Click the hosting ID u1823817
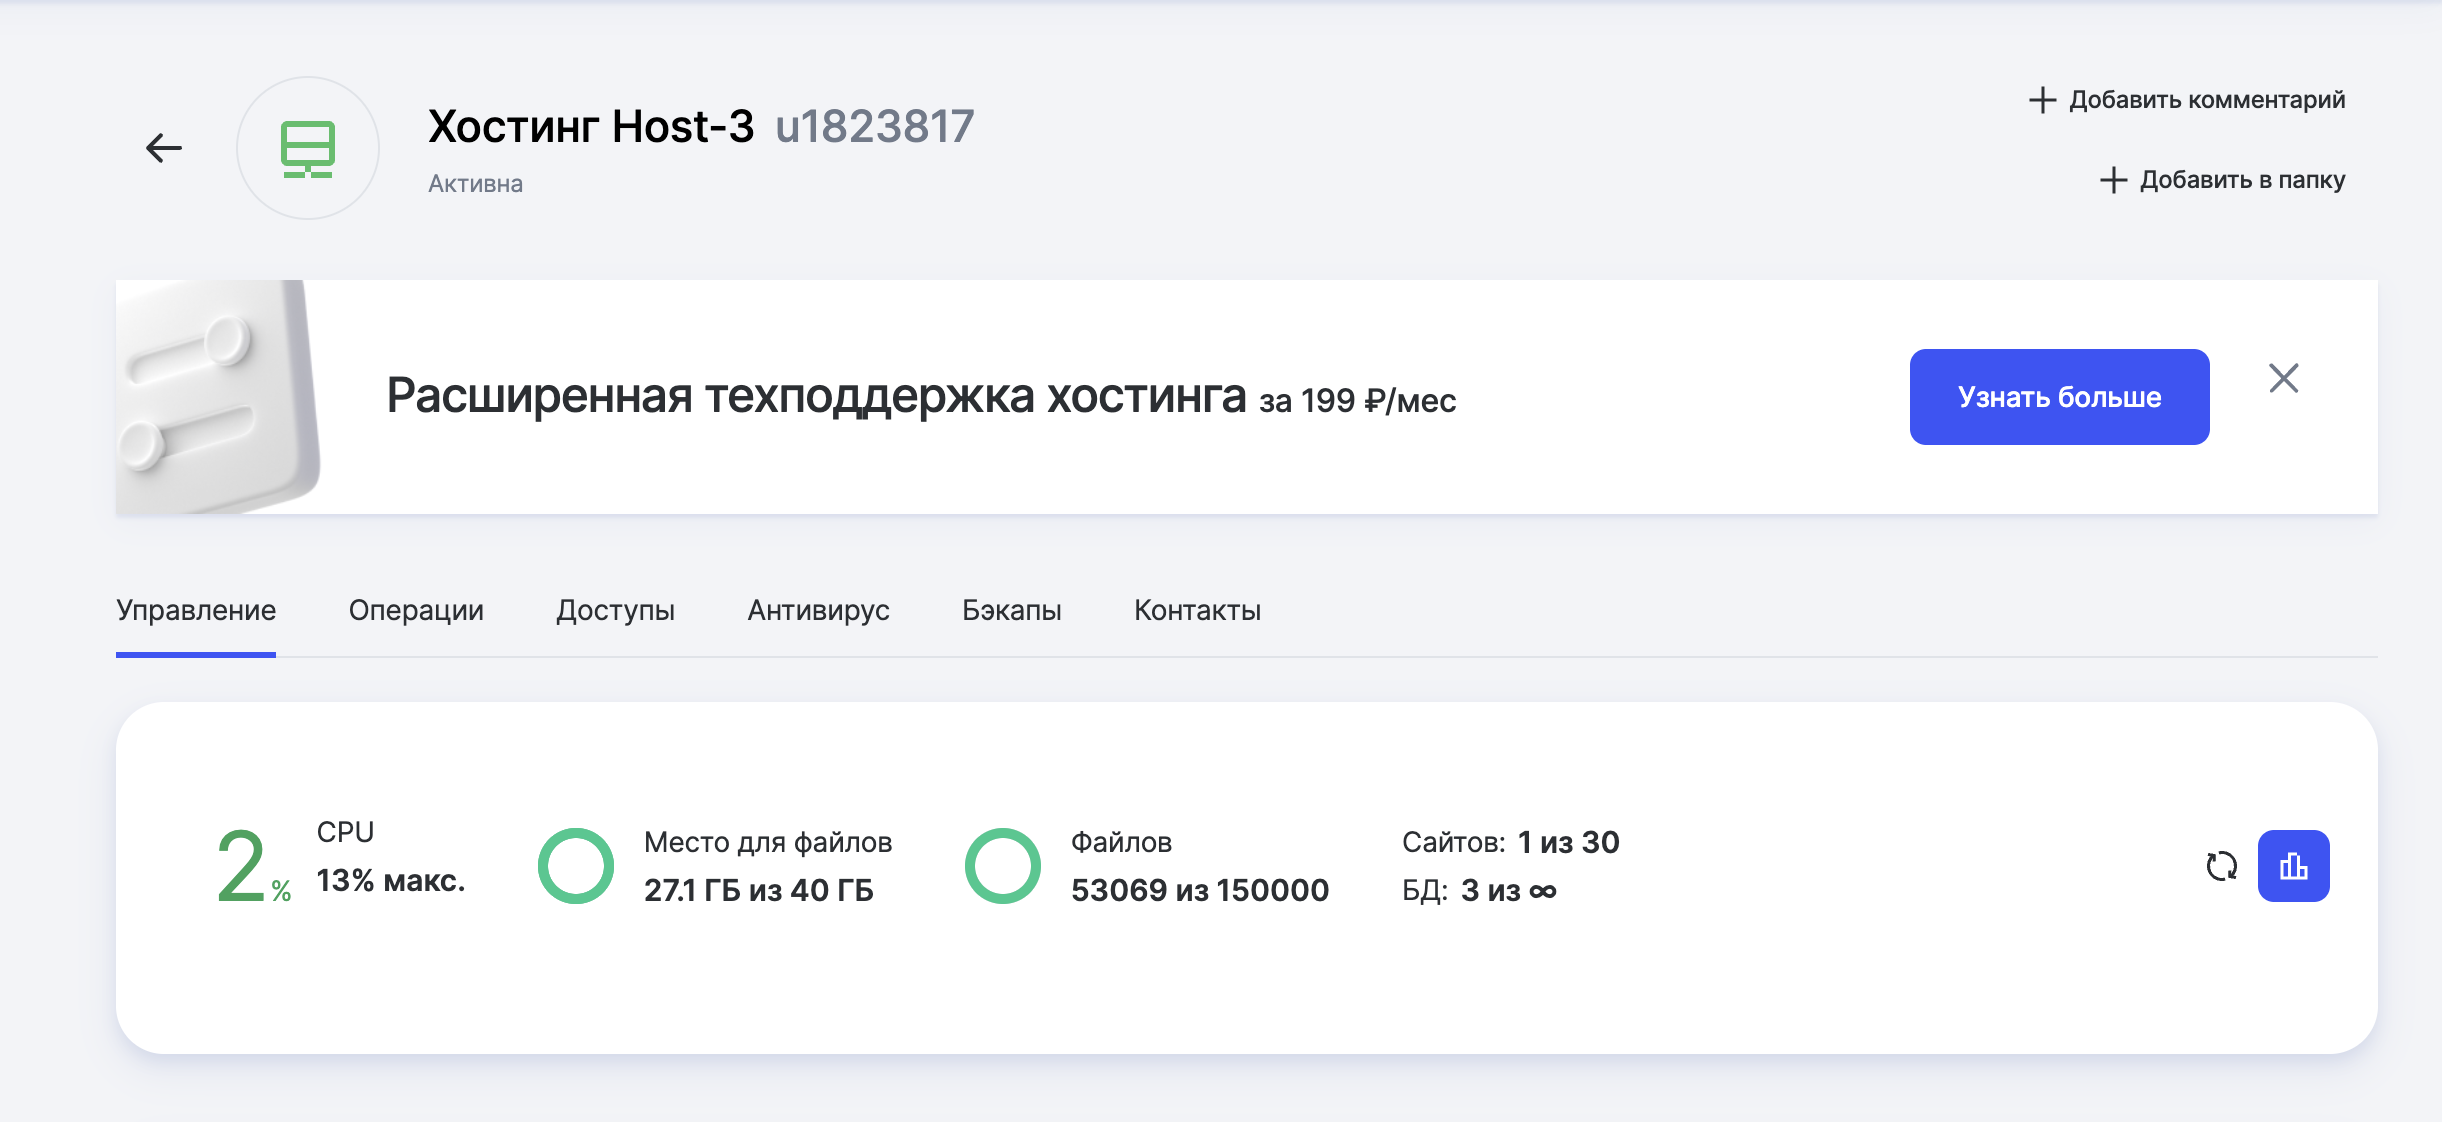 click(875, 125)
